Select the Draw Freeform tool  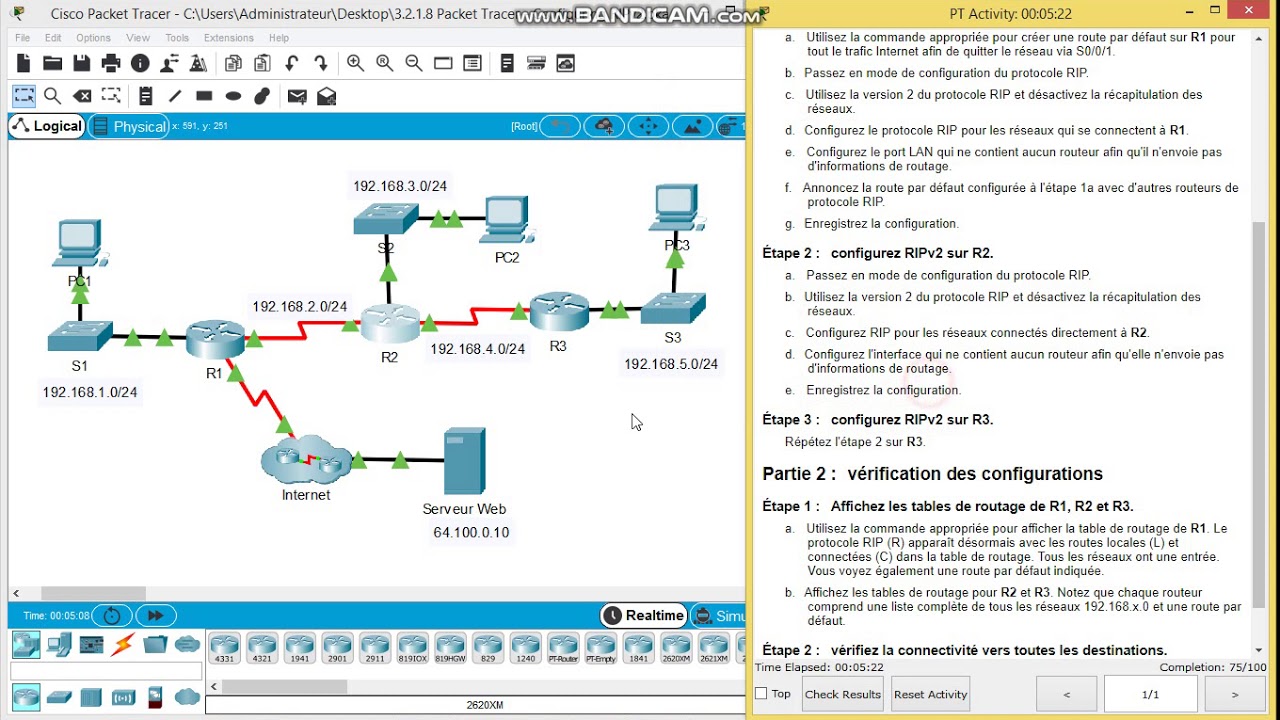[262, 96]
